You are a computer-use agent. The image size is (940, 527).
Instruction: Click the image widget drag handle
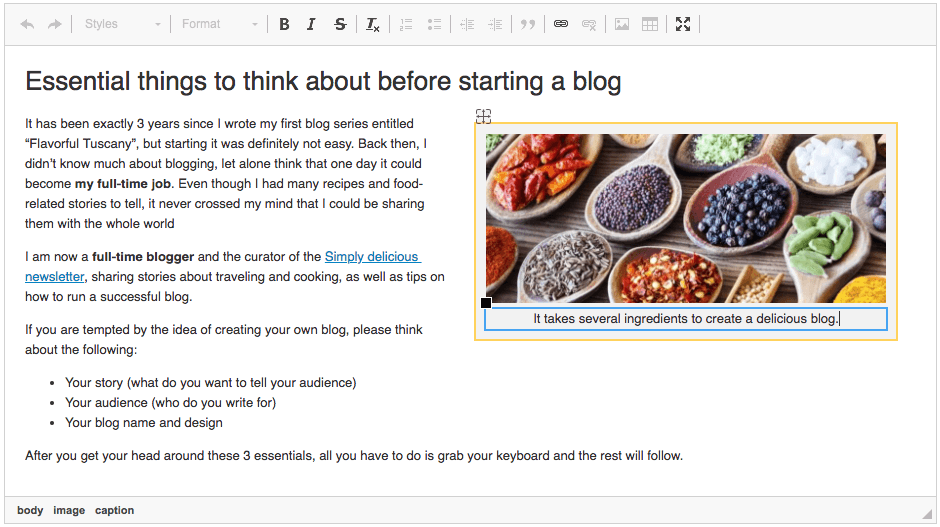(483, 116)
